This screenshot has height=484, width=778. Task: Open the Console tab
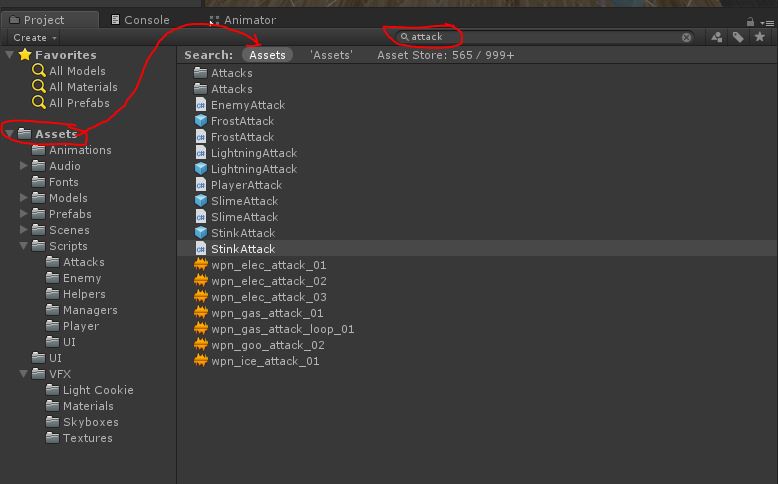coord(140,20)
